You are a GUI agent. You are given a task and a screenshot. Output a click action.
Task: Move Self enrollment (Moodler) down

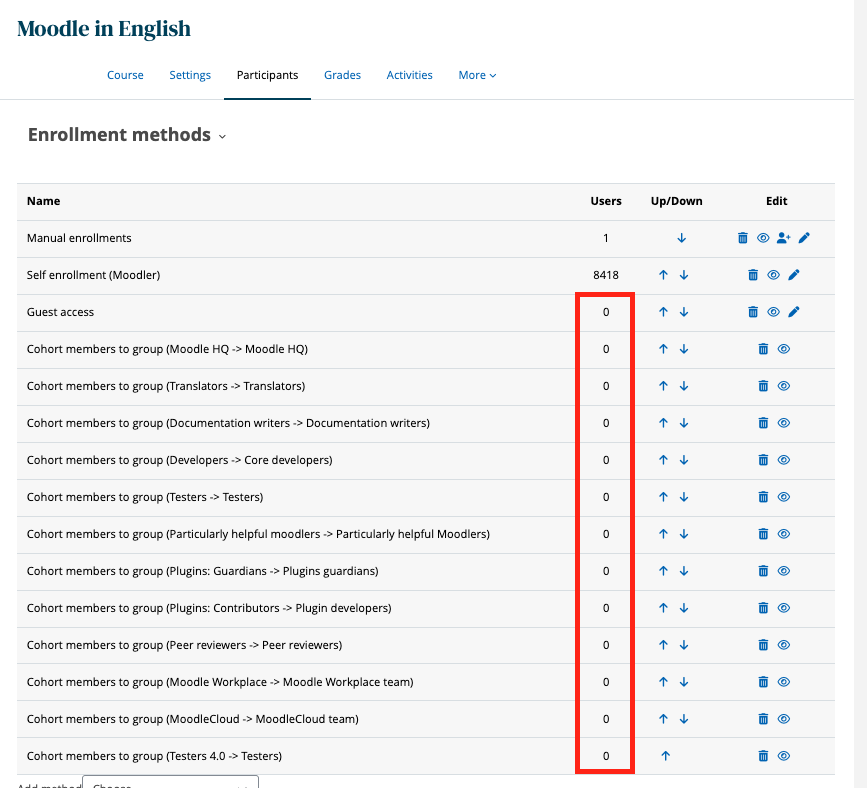684,275
